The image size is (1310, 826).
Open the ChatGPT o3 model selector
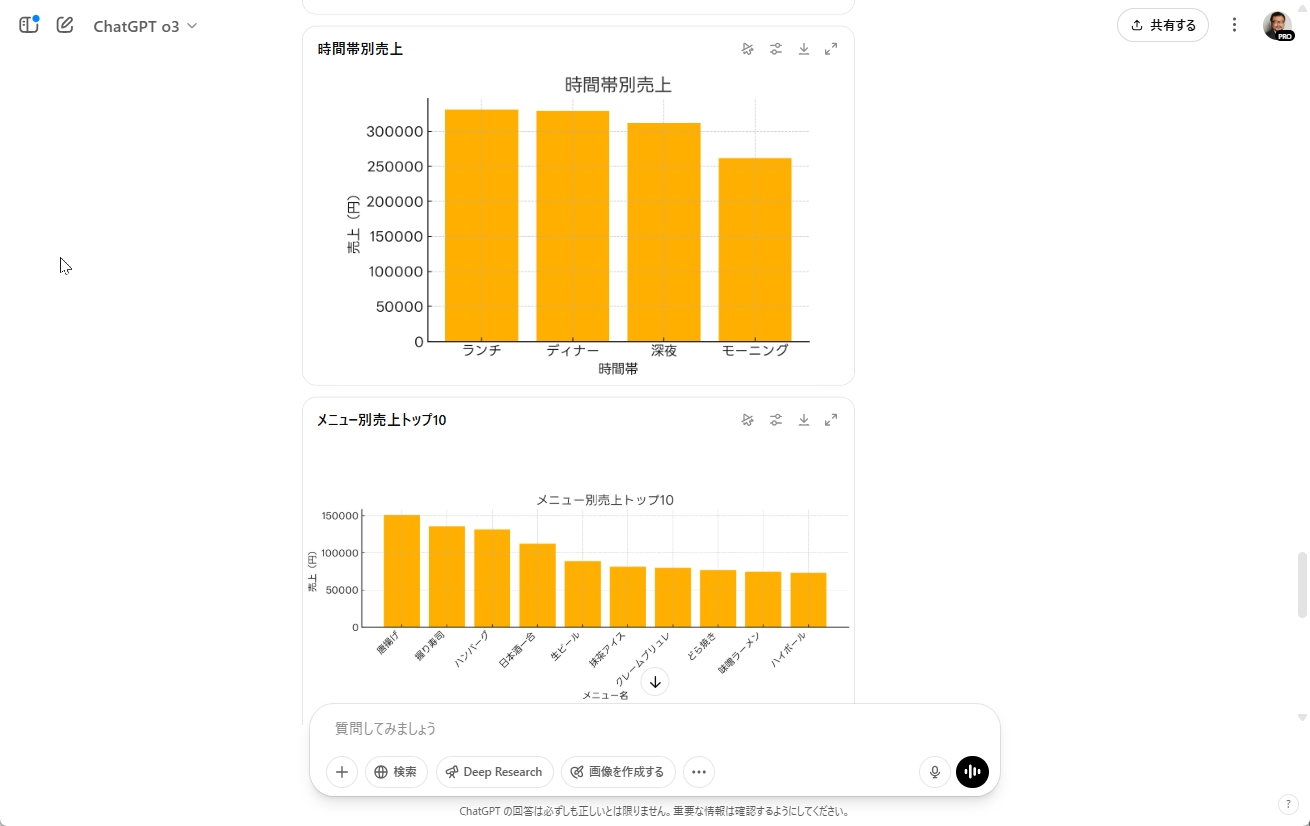[x=145, y=25]
